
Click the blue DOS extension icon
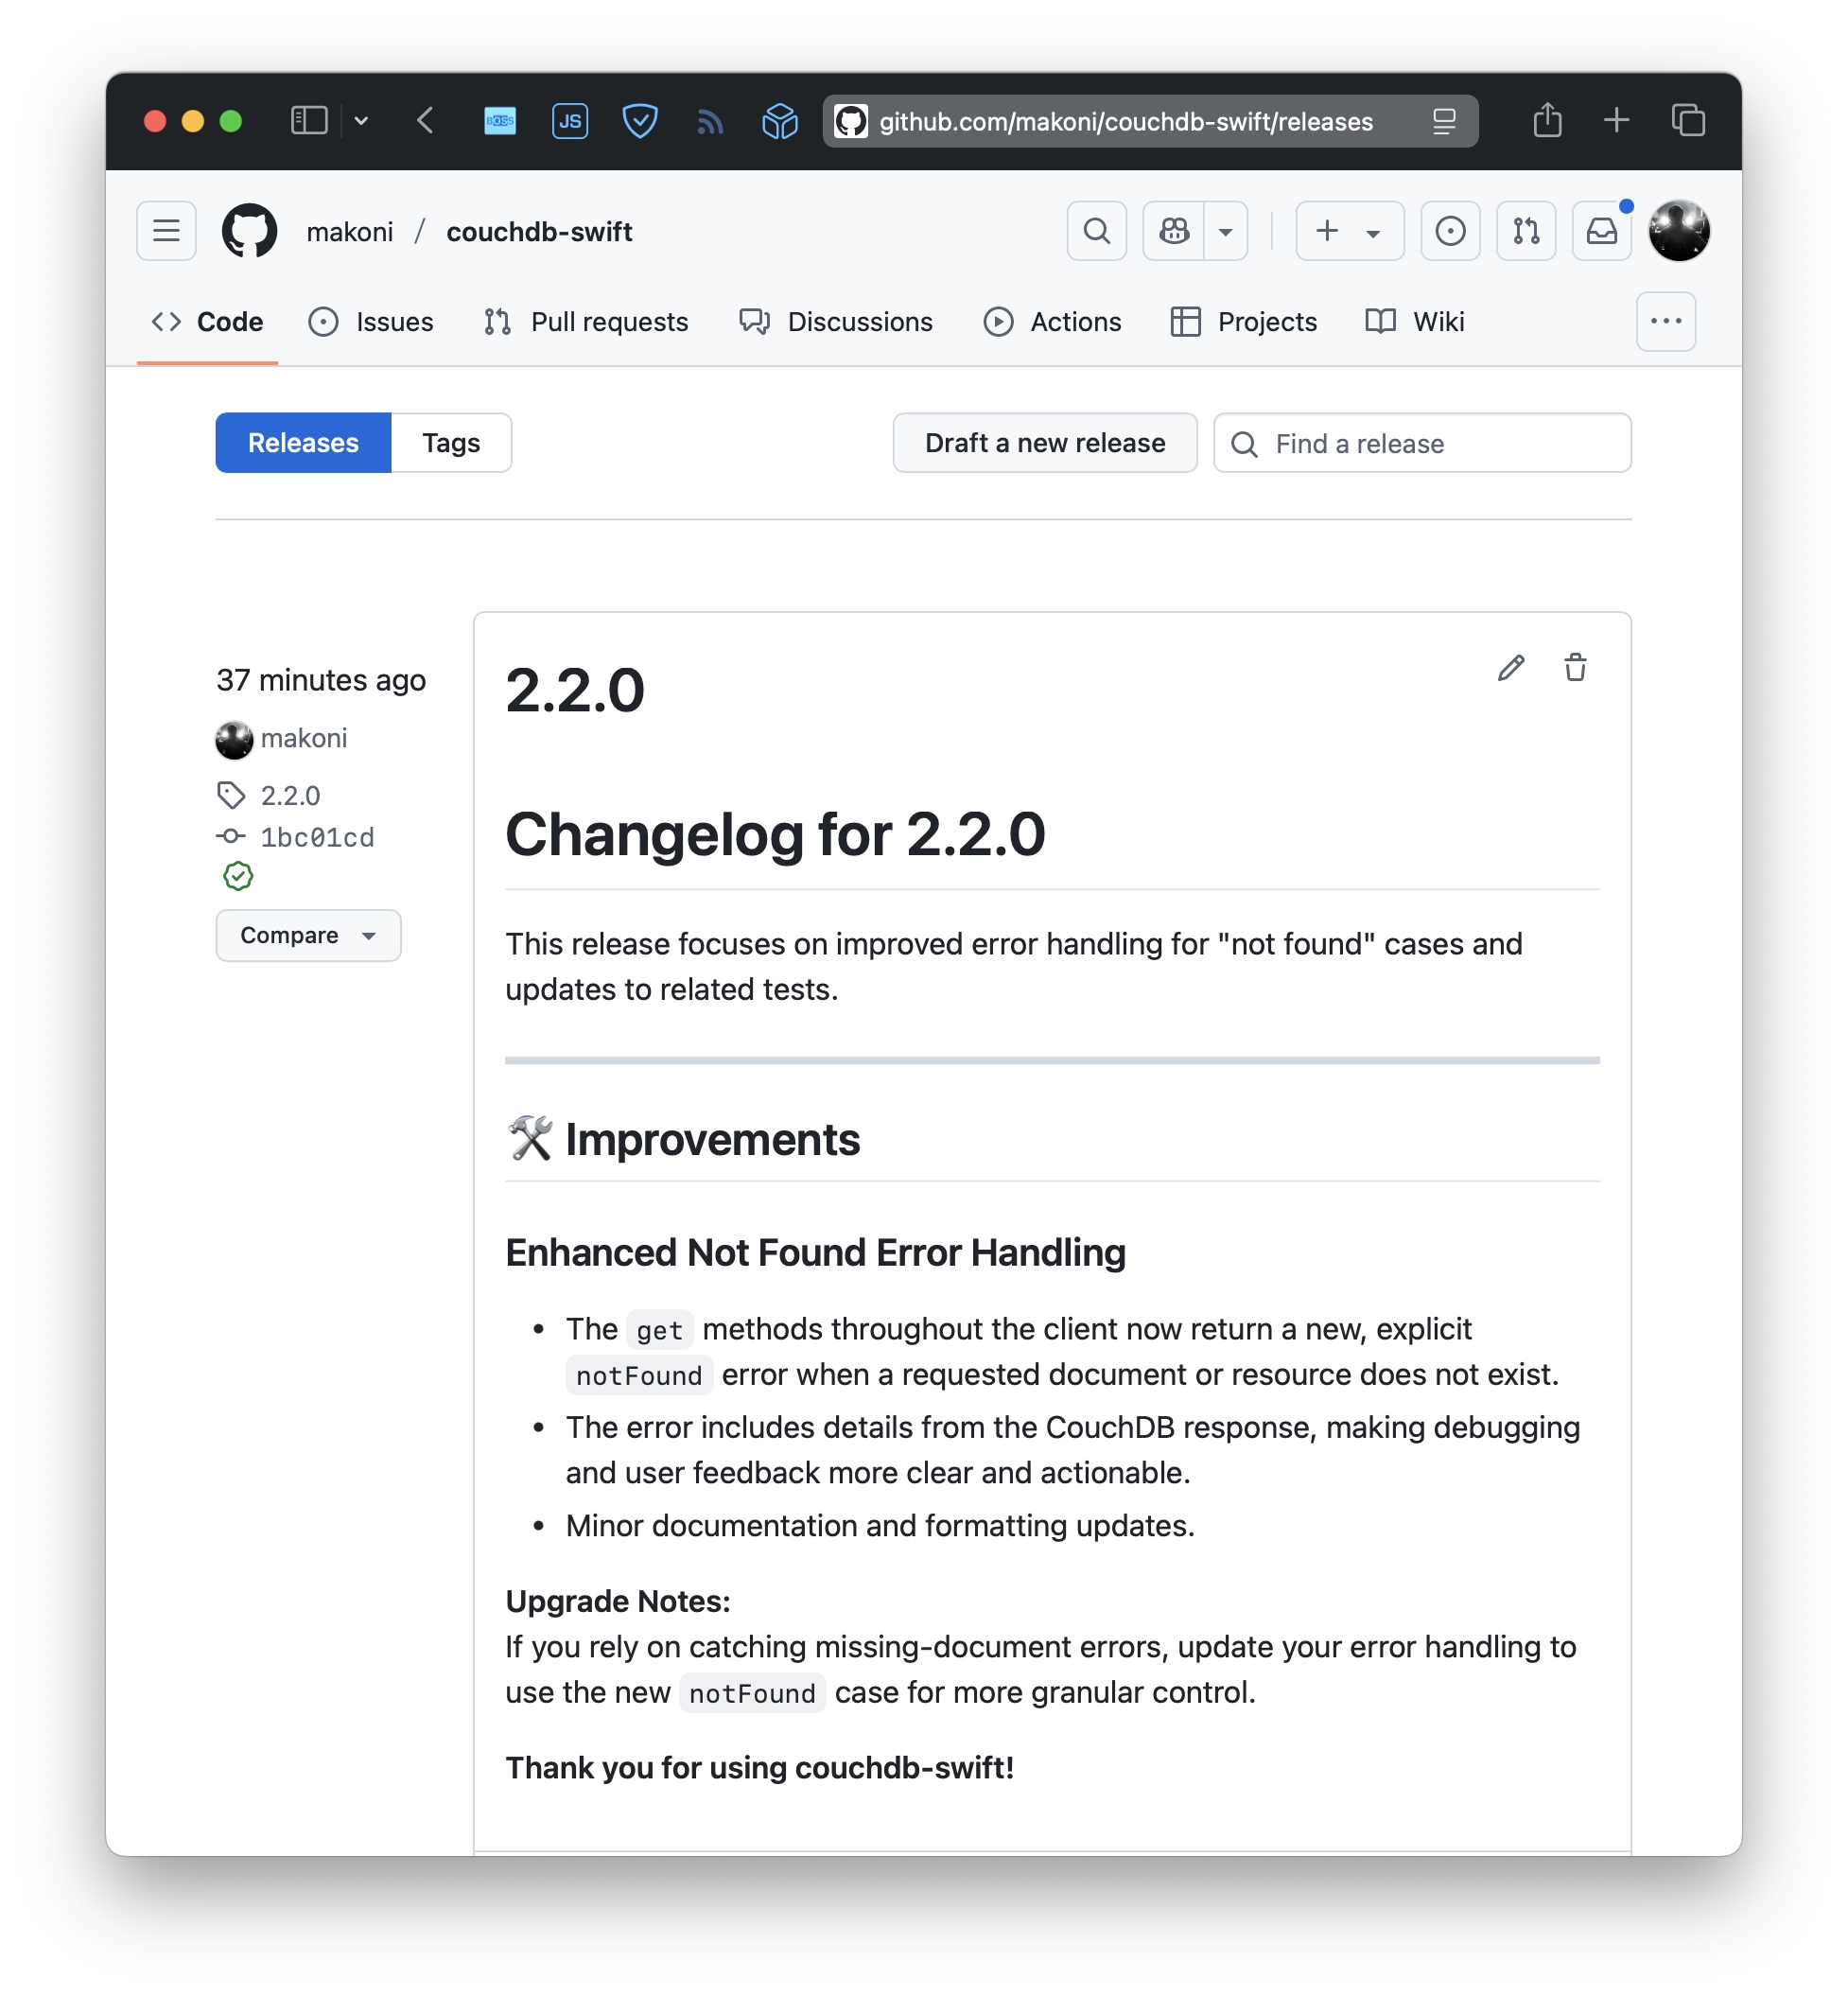500,121
